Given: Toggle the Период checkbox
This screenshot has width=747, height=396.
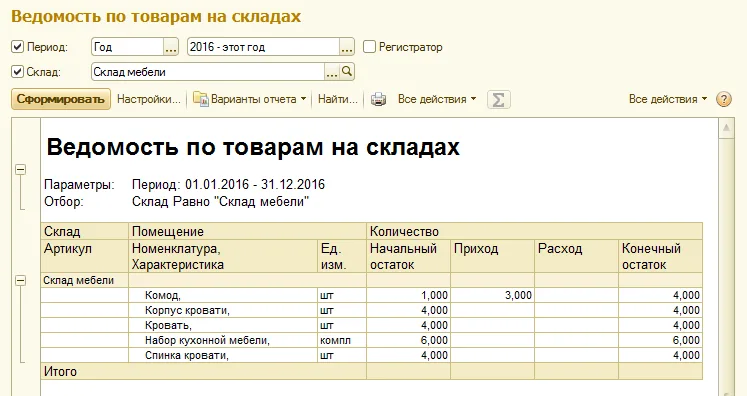Looking at the screenshot, I should click(x=17, y=47).
